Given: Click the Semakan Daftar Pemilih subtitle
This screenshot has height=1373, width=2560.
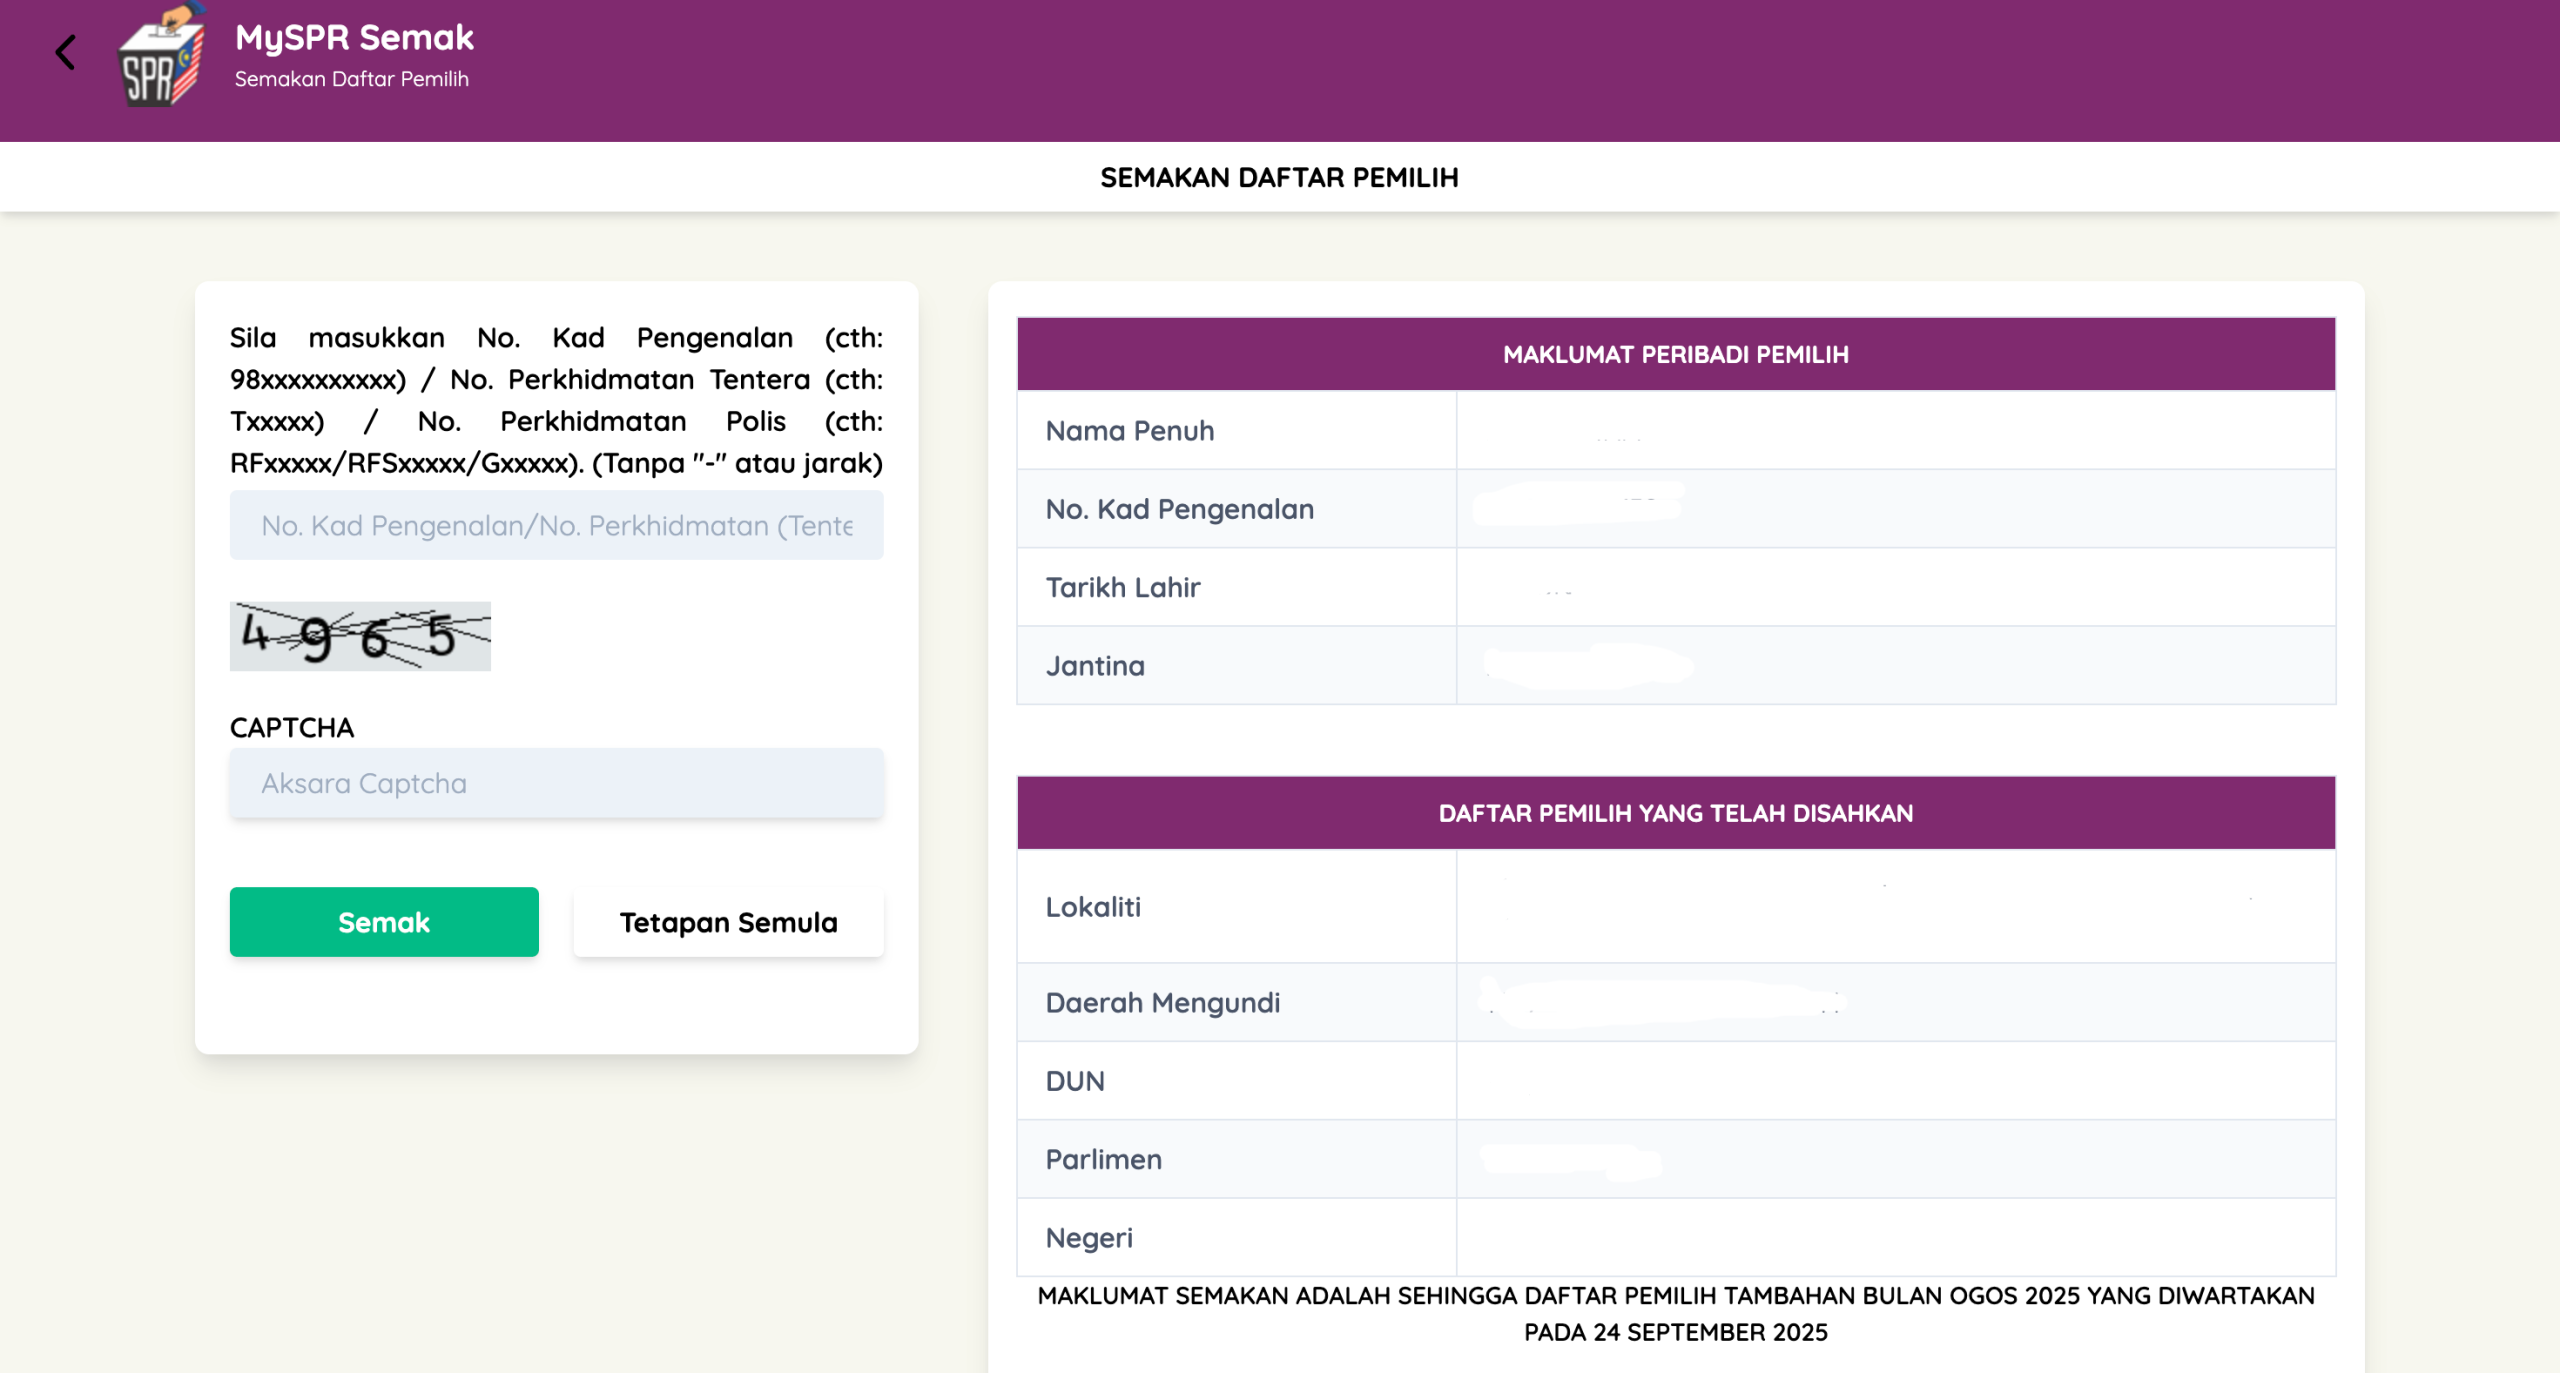Looking at the screenshot, I should 351,79.
